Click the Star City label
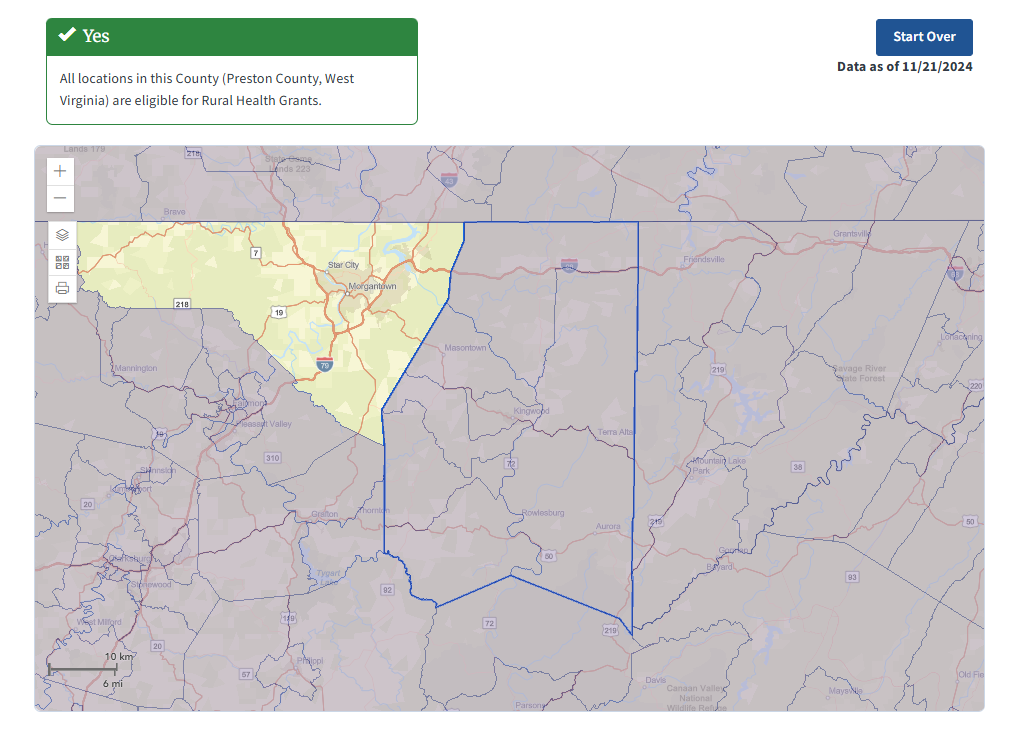 (x=343, y=265)
